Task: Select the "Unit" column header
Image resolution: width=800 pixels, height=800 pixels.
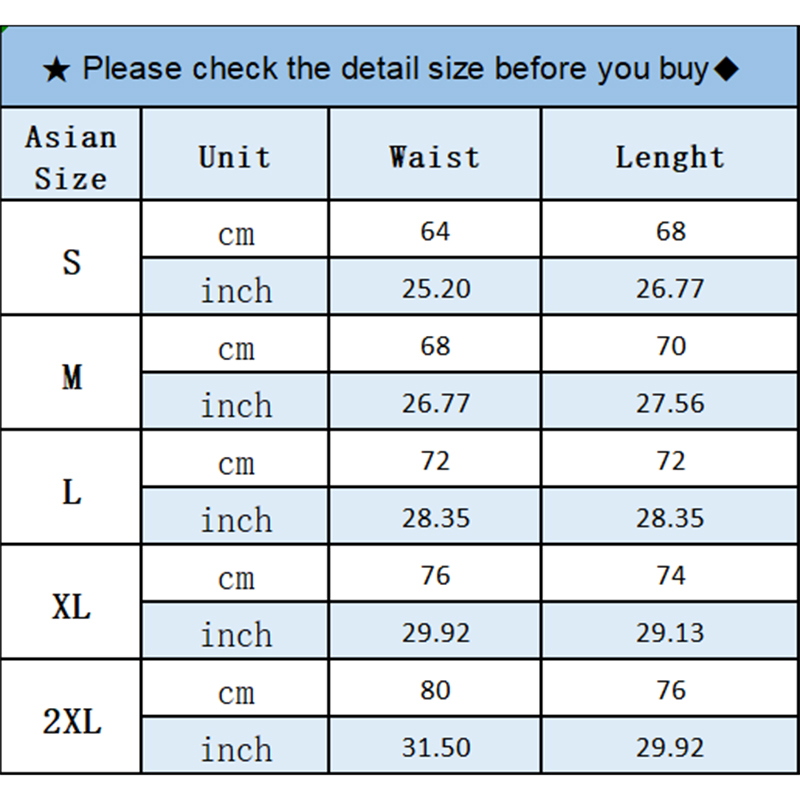Action: coord(235,157)
